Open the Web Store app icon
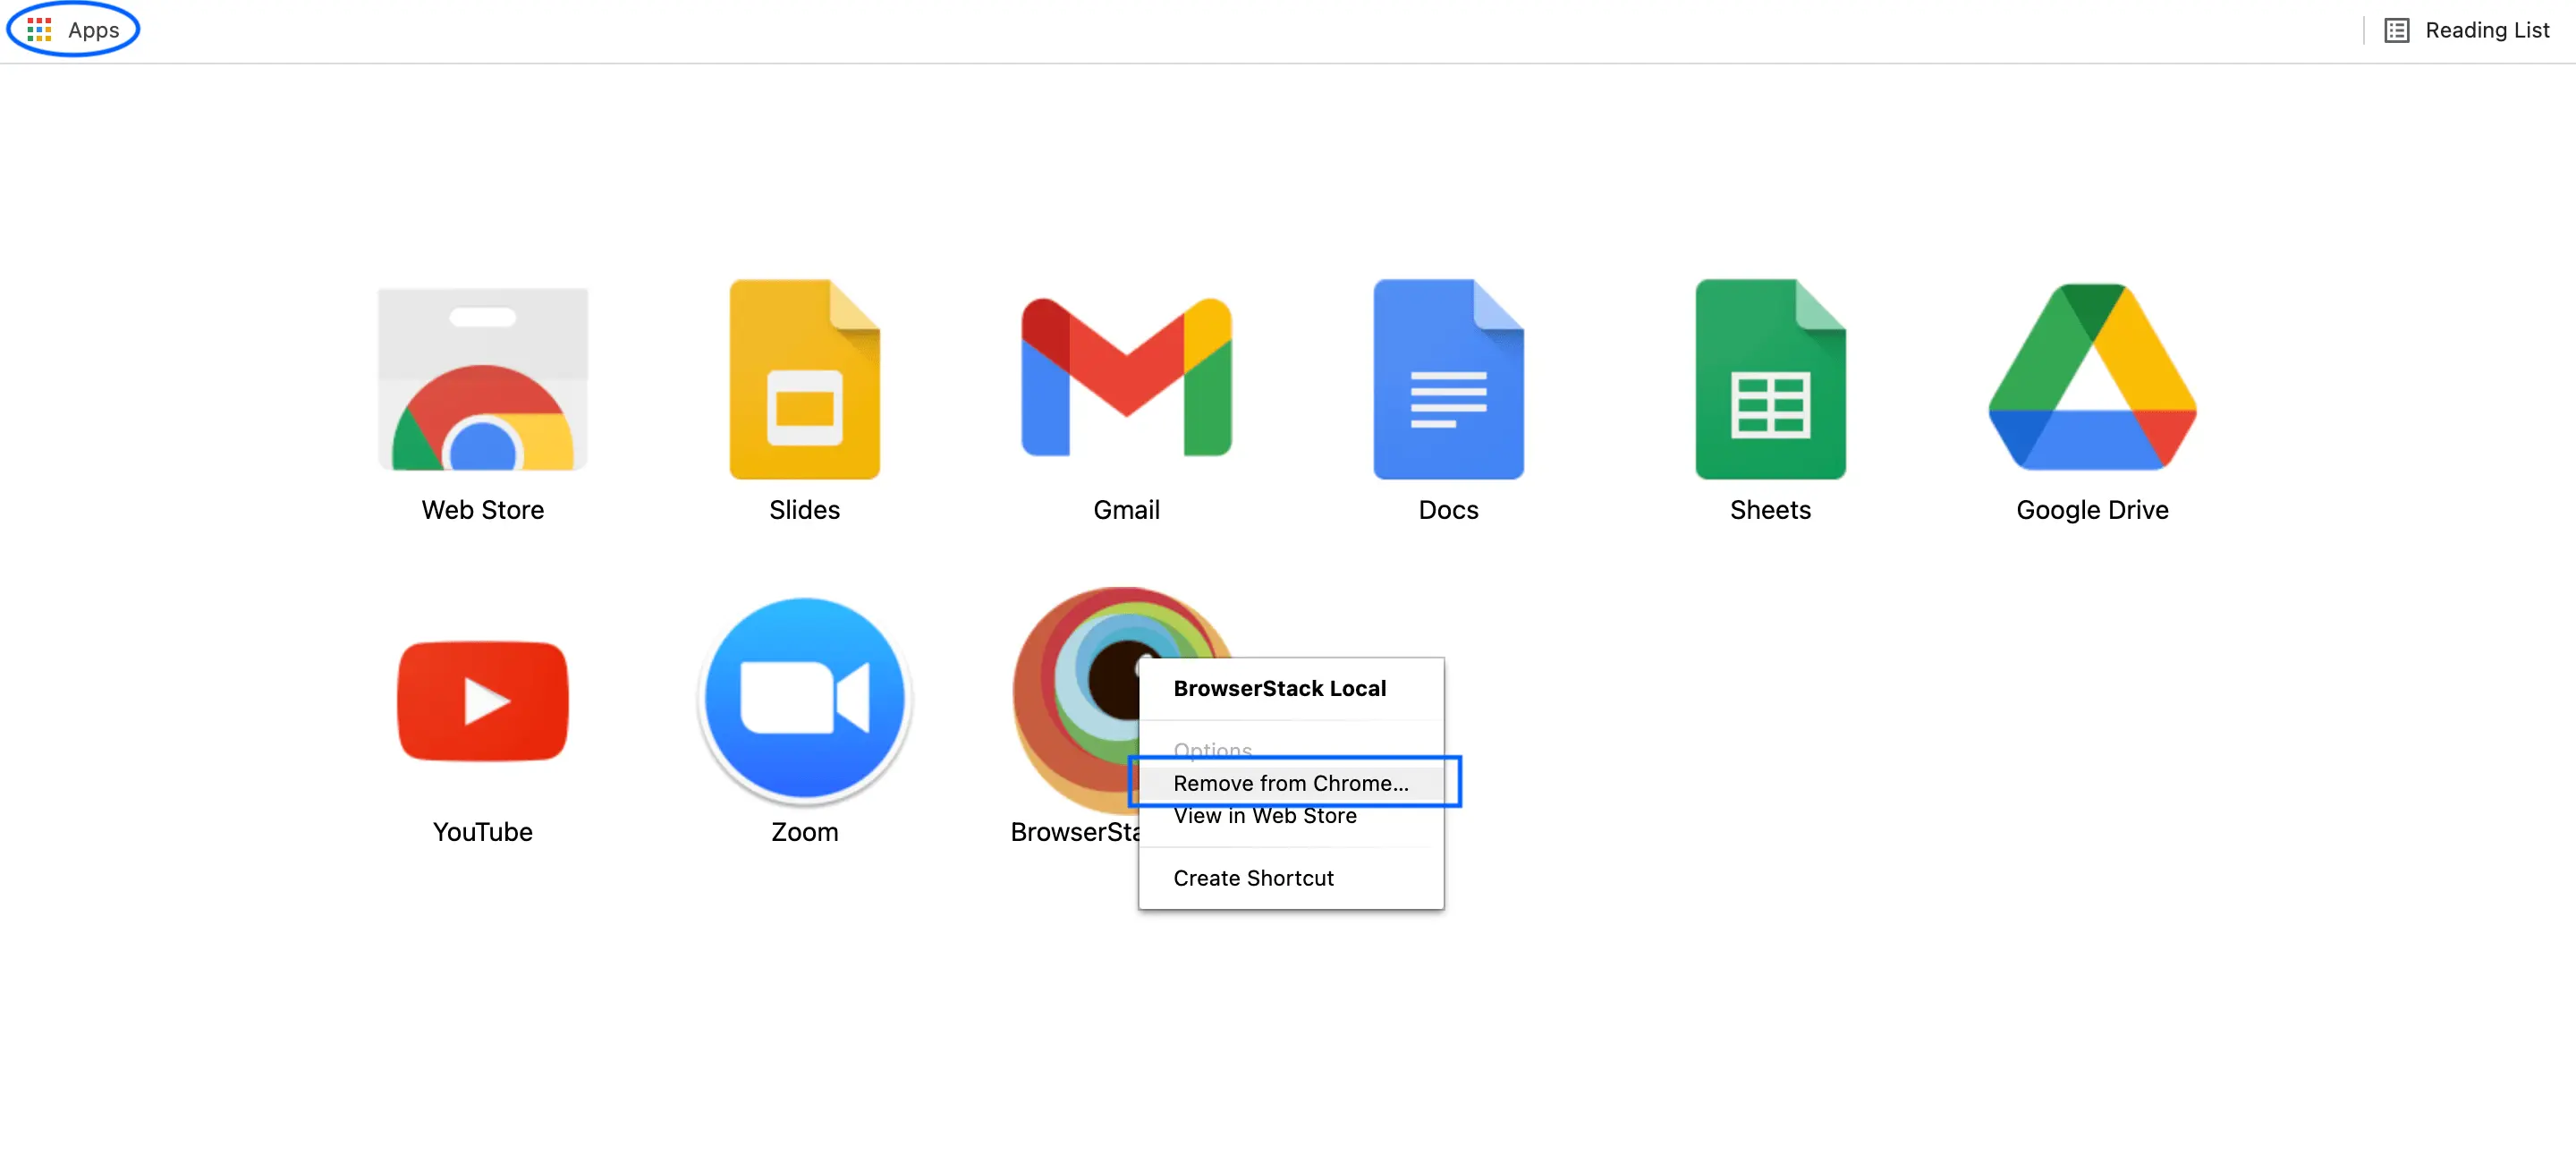 pos(482,380)
